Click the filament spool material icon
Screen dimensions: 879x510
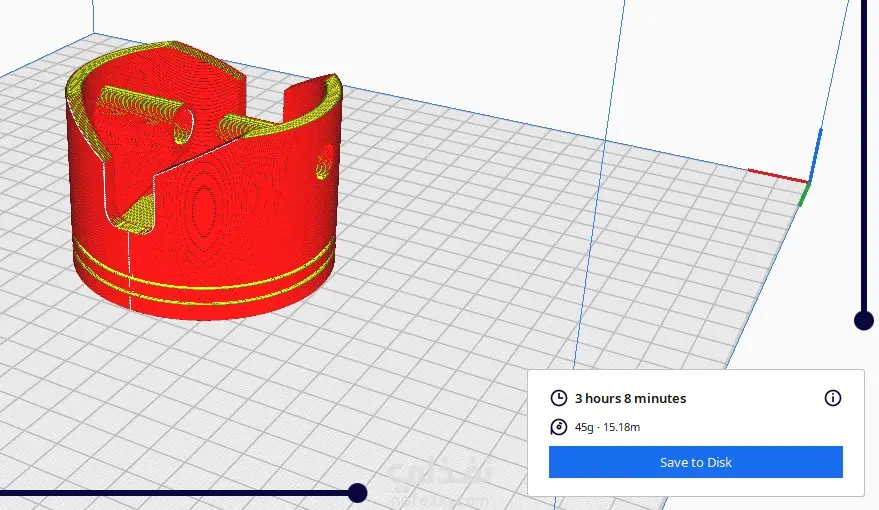click(558, 427)
